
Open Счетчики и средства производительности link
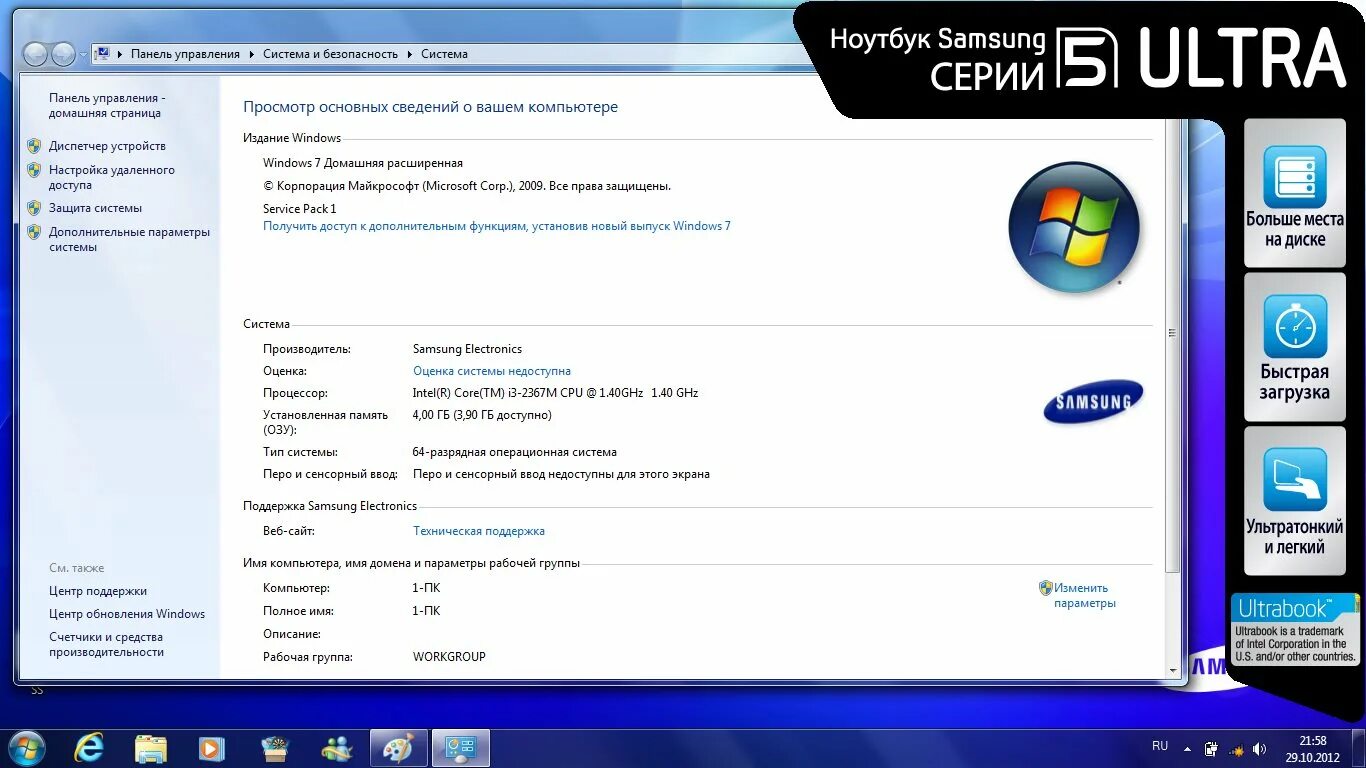tap(106, 645)
